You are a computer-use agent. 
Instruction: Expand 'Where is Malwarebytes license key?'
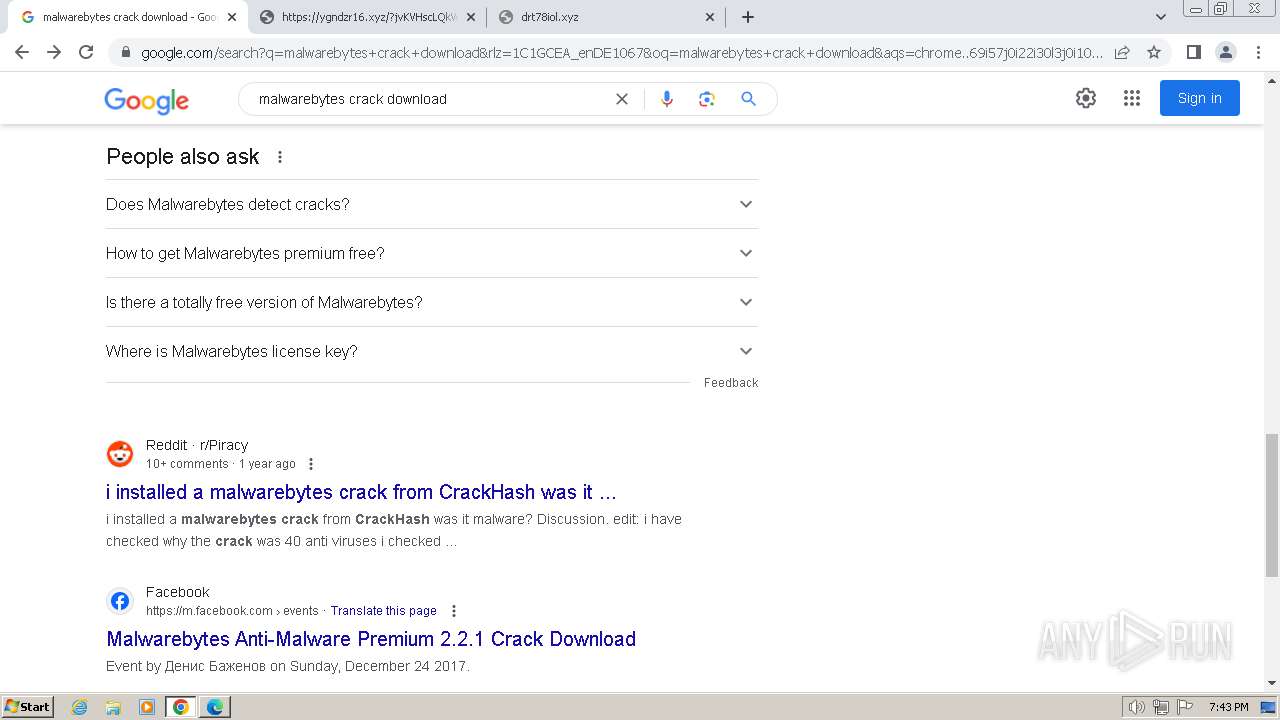pos(432,351)
